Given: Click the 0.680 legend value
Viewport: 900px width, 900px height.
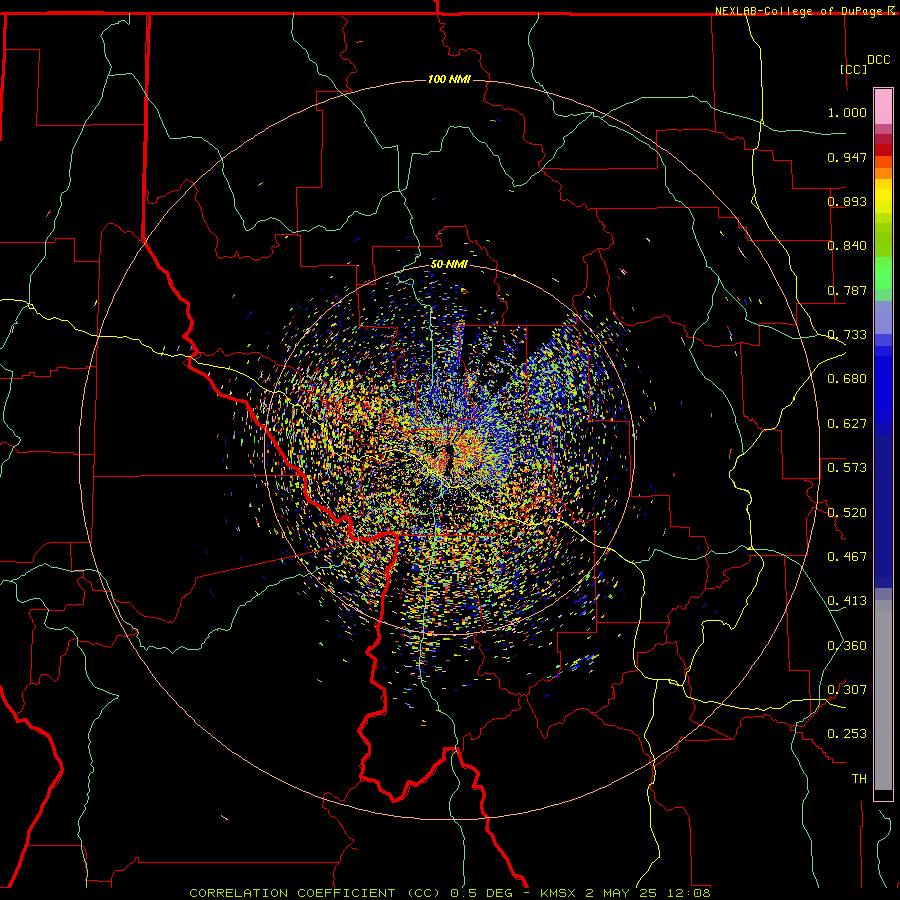Looking at the screenshot, I should tap(847, 379).
